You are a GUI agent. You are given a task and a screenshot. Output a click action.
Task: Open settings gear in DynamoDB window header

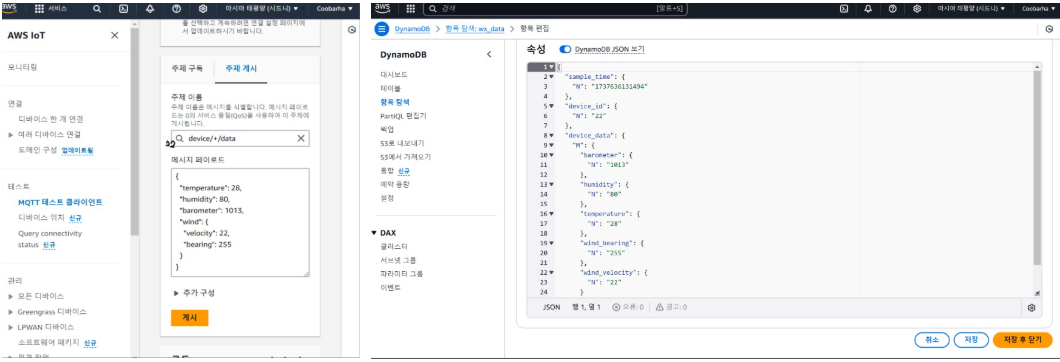917,9
